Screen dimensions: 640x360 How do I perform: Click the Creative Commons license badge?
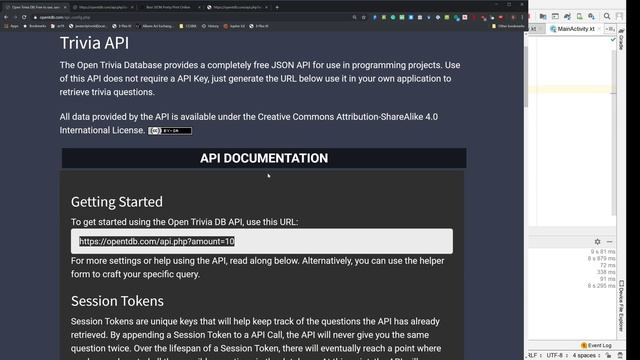coord(170,131)
